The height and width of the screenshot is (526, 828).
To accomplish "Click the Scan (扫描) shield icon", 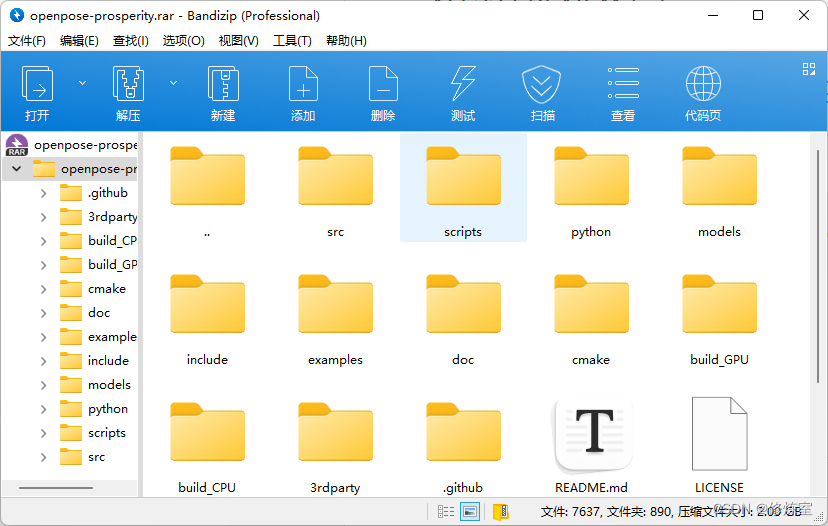I will (541, 84).
